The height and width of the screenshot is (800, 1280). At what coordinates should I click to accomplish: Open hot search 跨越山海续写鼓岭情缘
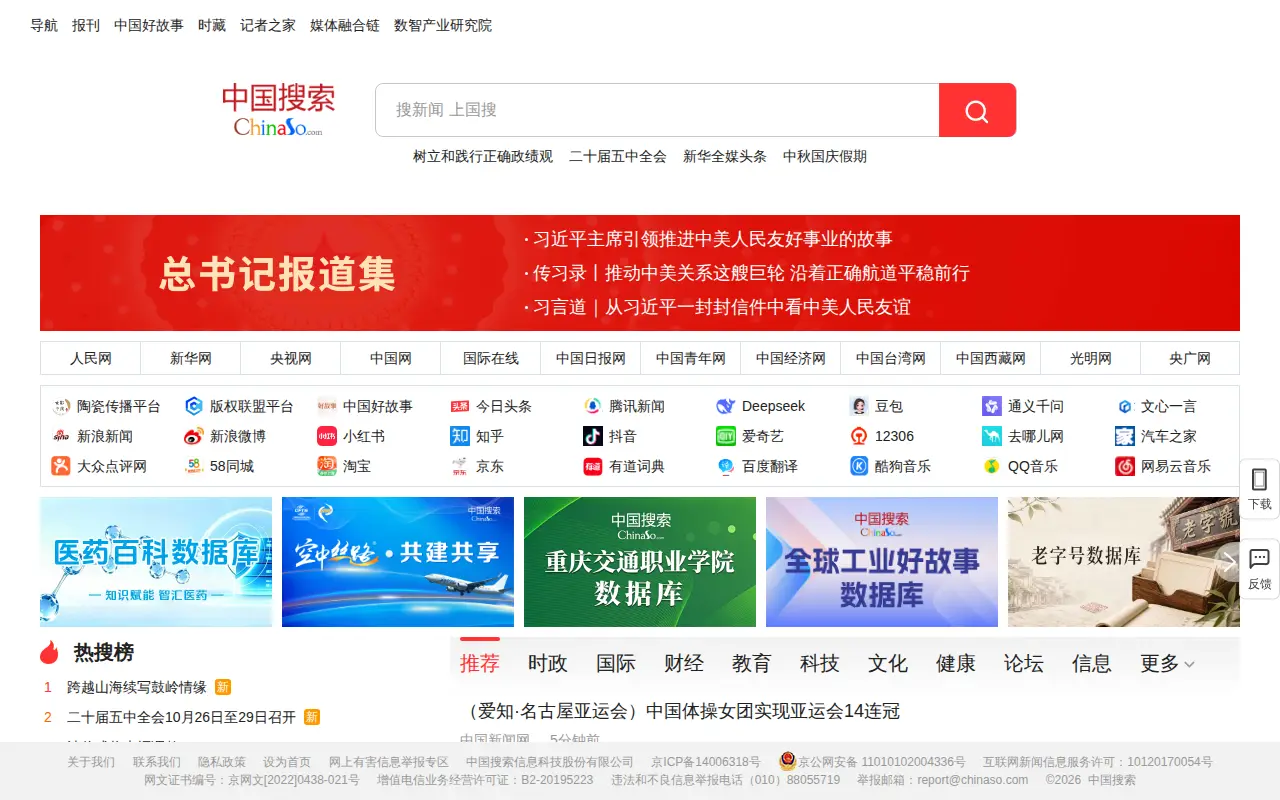tap(137, 687)
